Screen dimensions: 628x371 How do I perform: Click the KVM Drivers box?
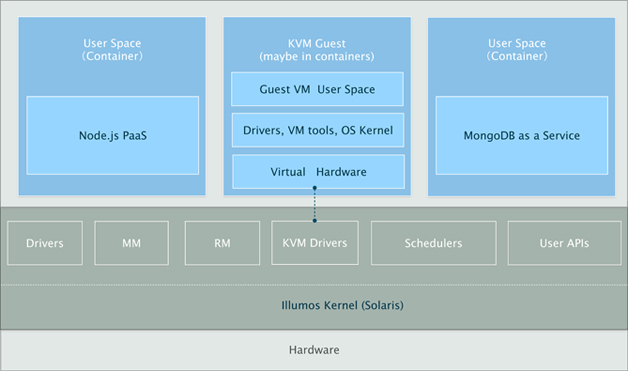pos(315,243)
